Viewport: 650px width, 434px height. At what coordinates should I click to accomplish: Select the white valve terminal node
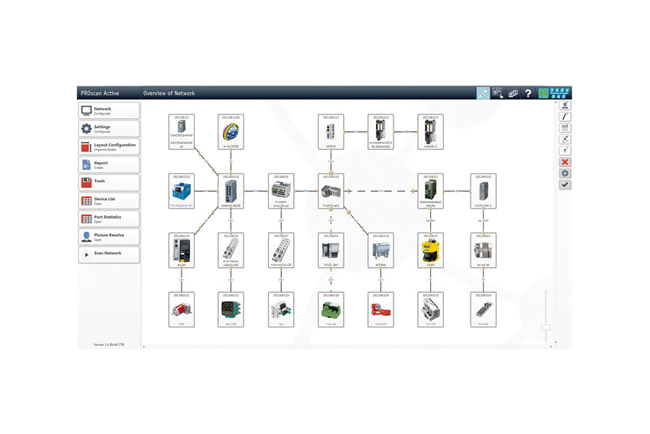coord(281,310)
